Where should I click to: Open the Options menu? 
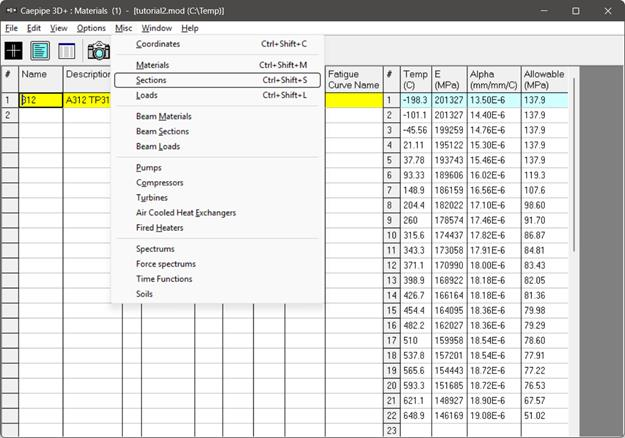click(91, 28)
